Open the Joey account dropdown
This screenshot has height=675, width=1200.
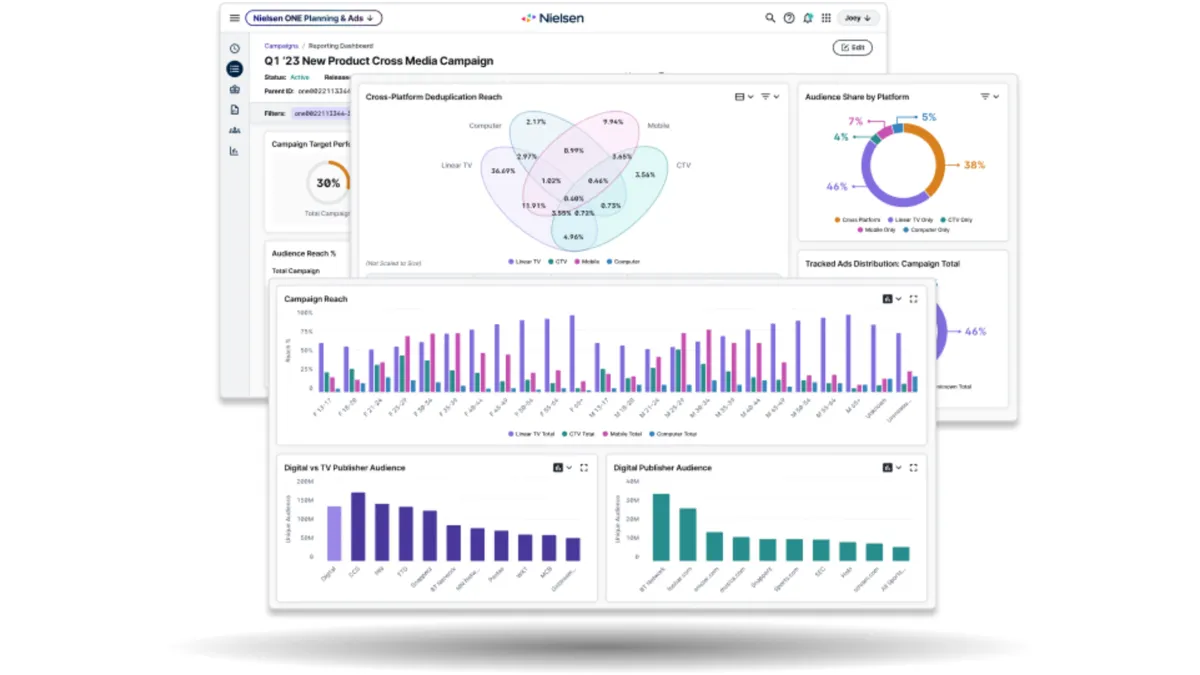858,17
